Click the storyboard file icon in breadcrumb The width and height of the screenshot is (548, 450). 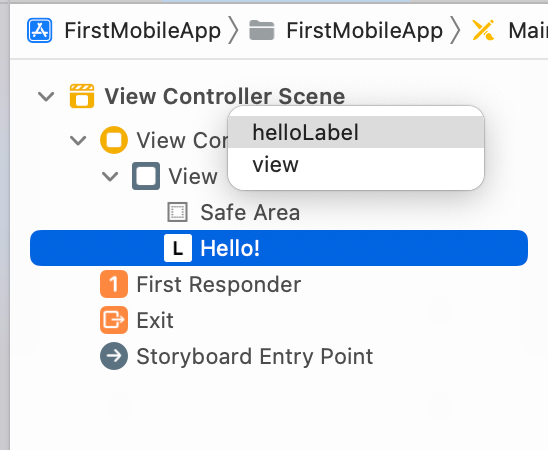483,30
